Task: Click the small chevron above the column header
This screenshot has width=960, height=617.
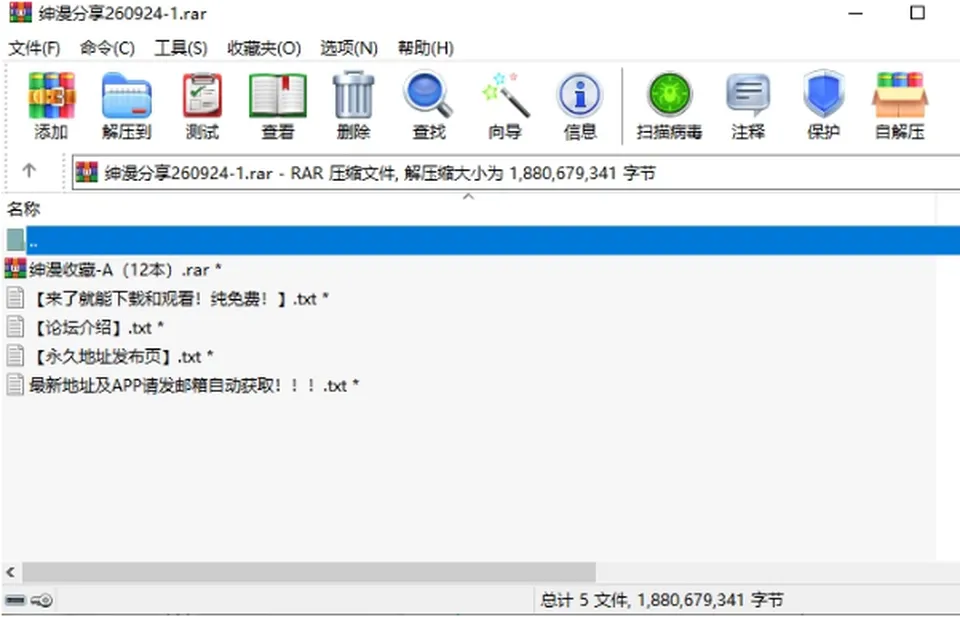Action: click(468, 196)
